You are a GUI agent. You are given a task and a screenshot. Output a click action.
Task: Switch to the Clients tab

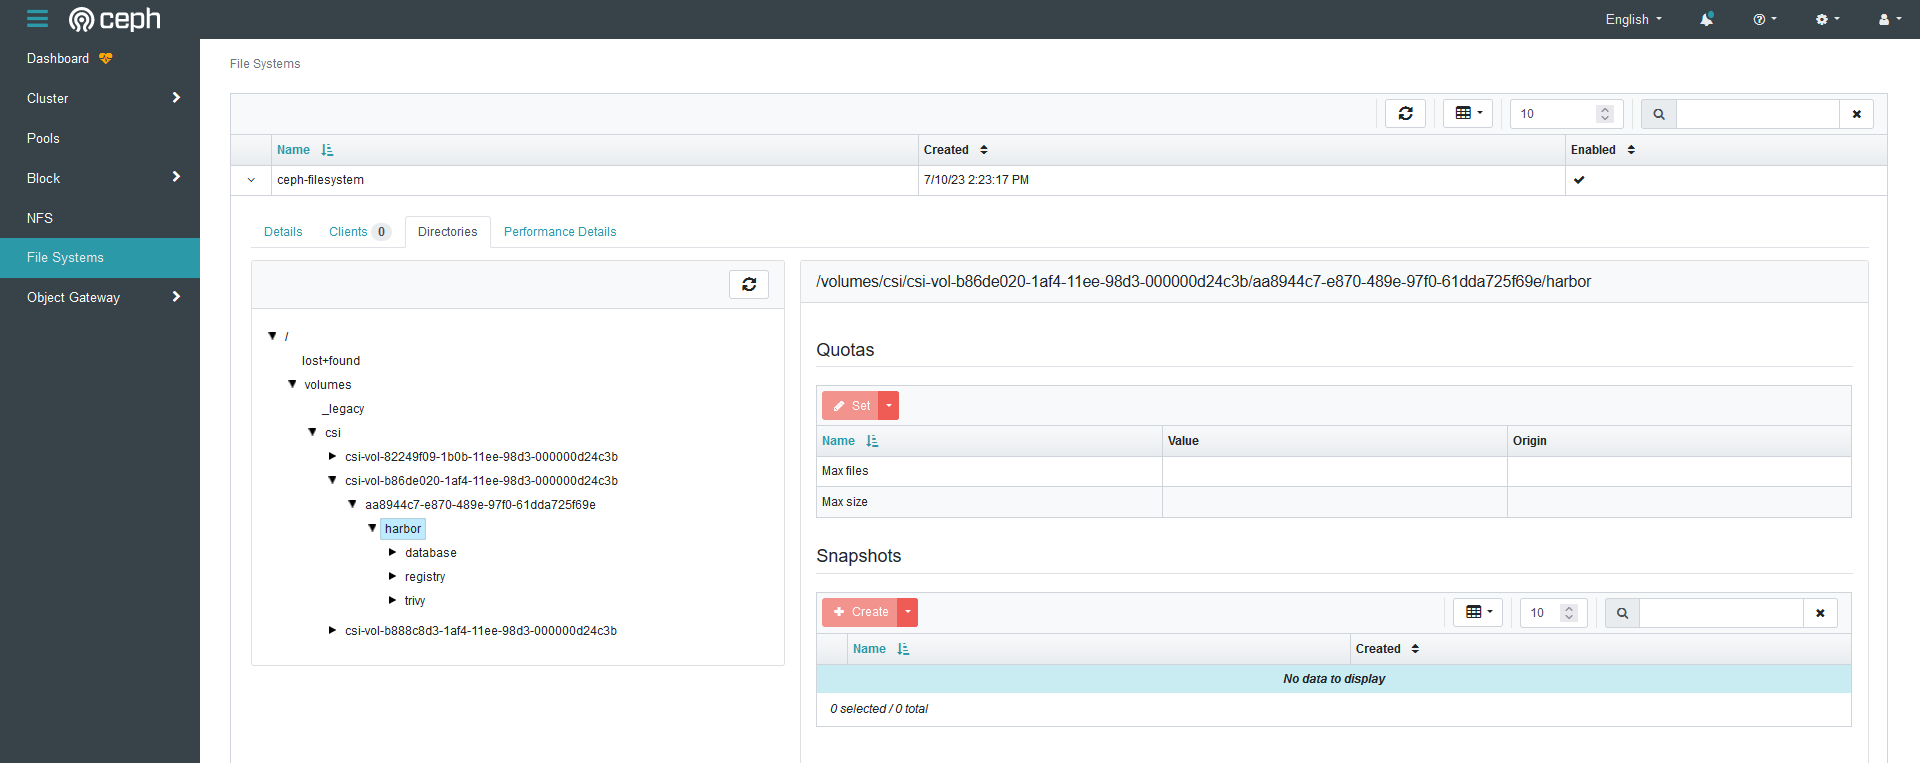point(360,232)
